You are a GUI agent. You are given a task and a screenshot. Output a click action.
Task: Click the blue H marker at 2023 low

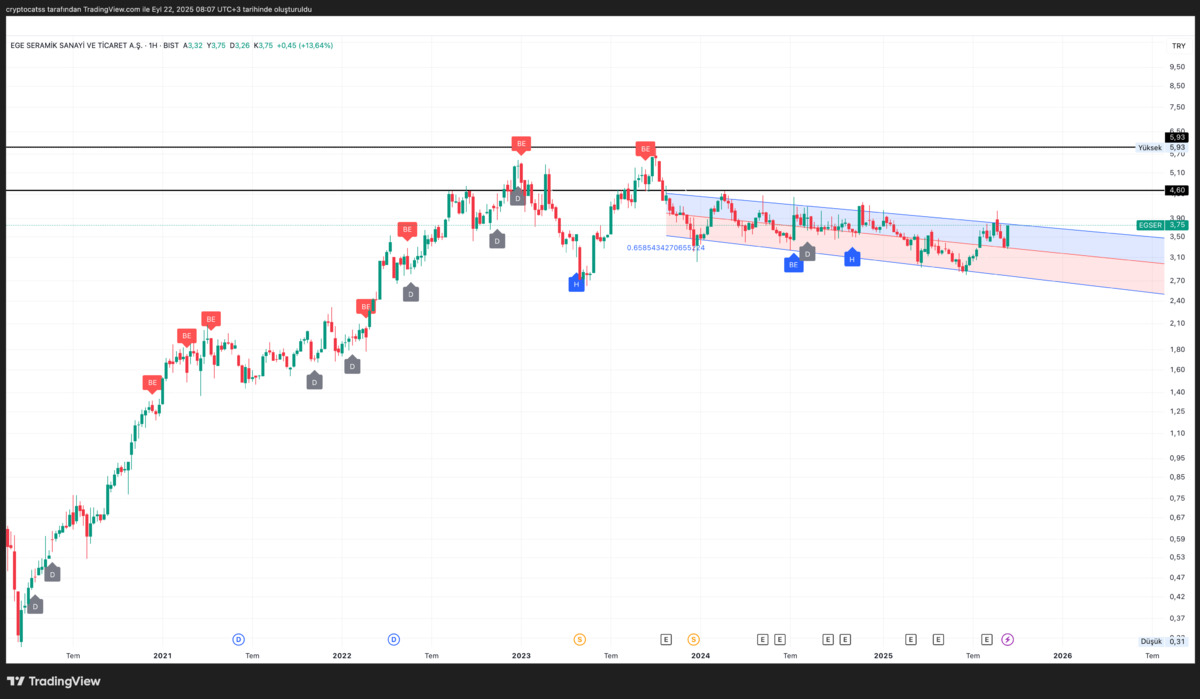click(x=576, y=284)
